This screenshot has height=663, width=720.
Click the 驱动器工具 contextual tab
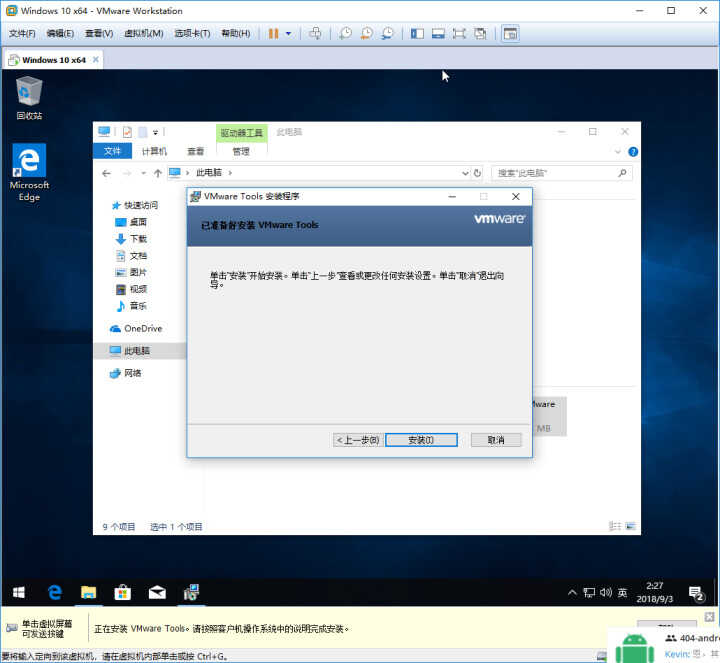click(x=242, y=133)
